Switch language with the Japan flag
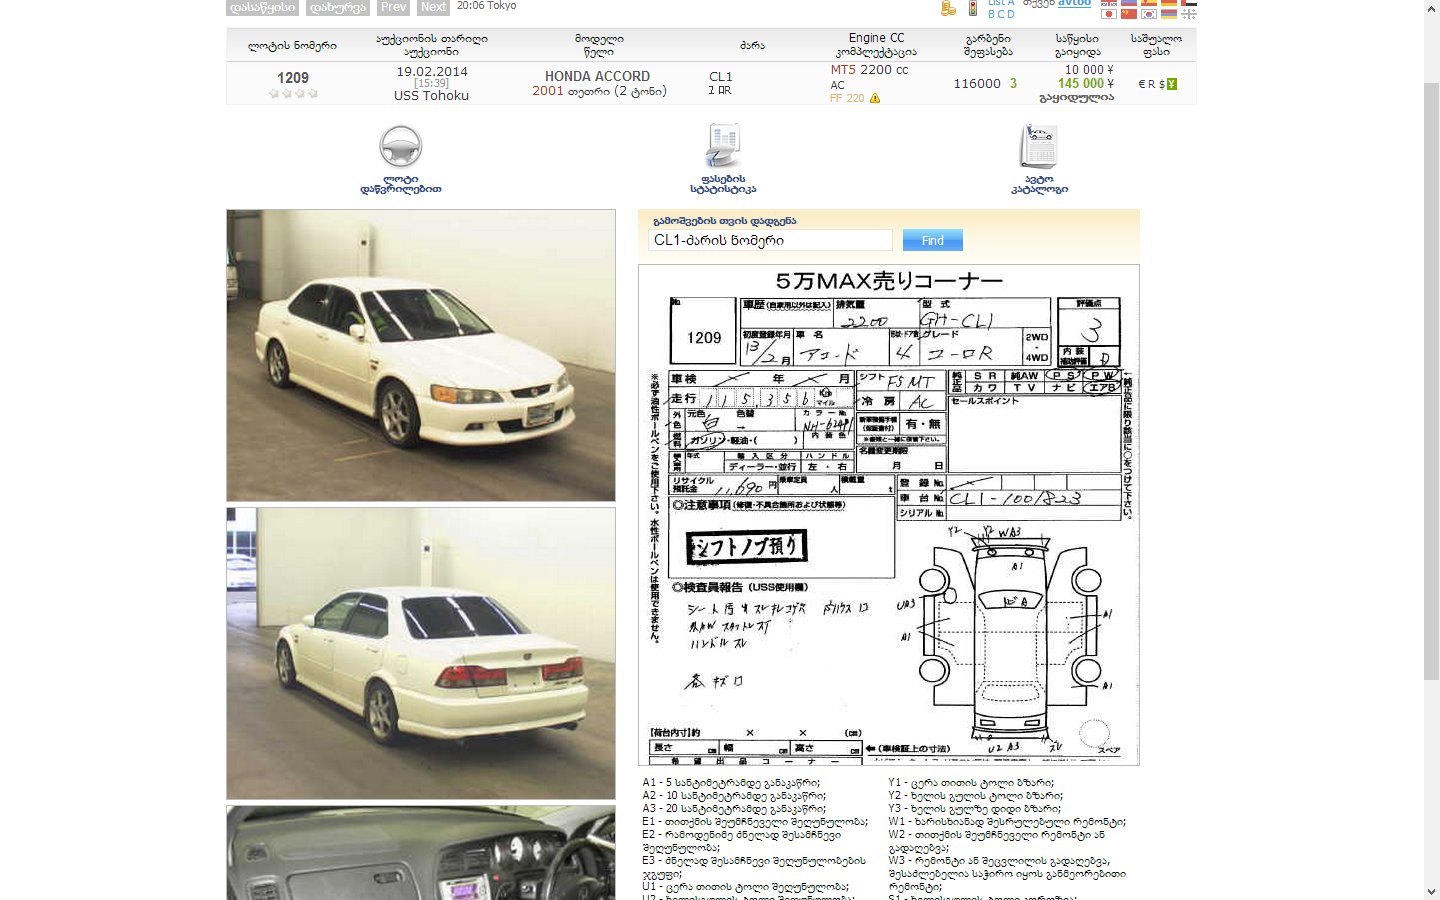This screenshot has width=1440, height=900. coord(1109,14)
